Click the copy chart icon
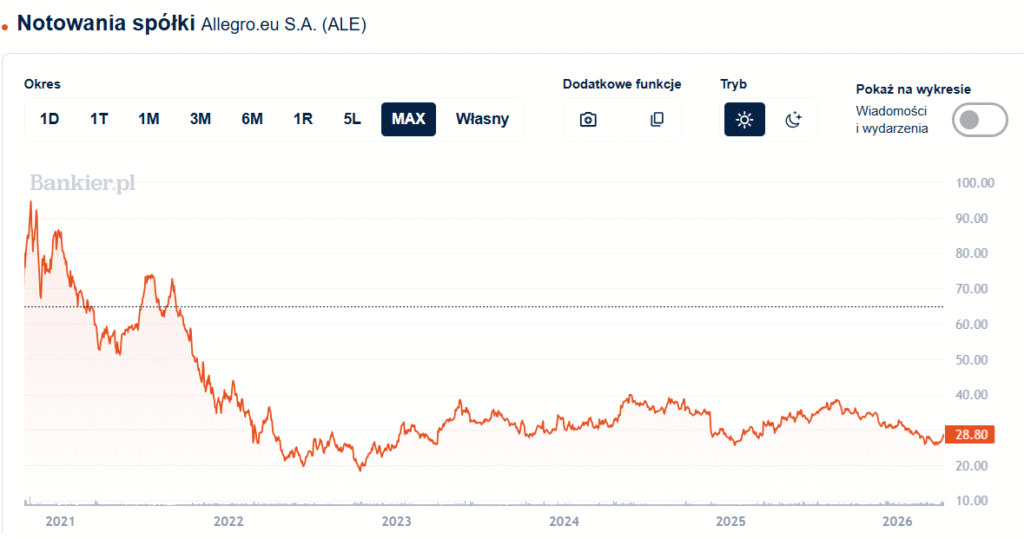 pyautogui.click(x=657, y=119)
